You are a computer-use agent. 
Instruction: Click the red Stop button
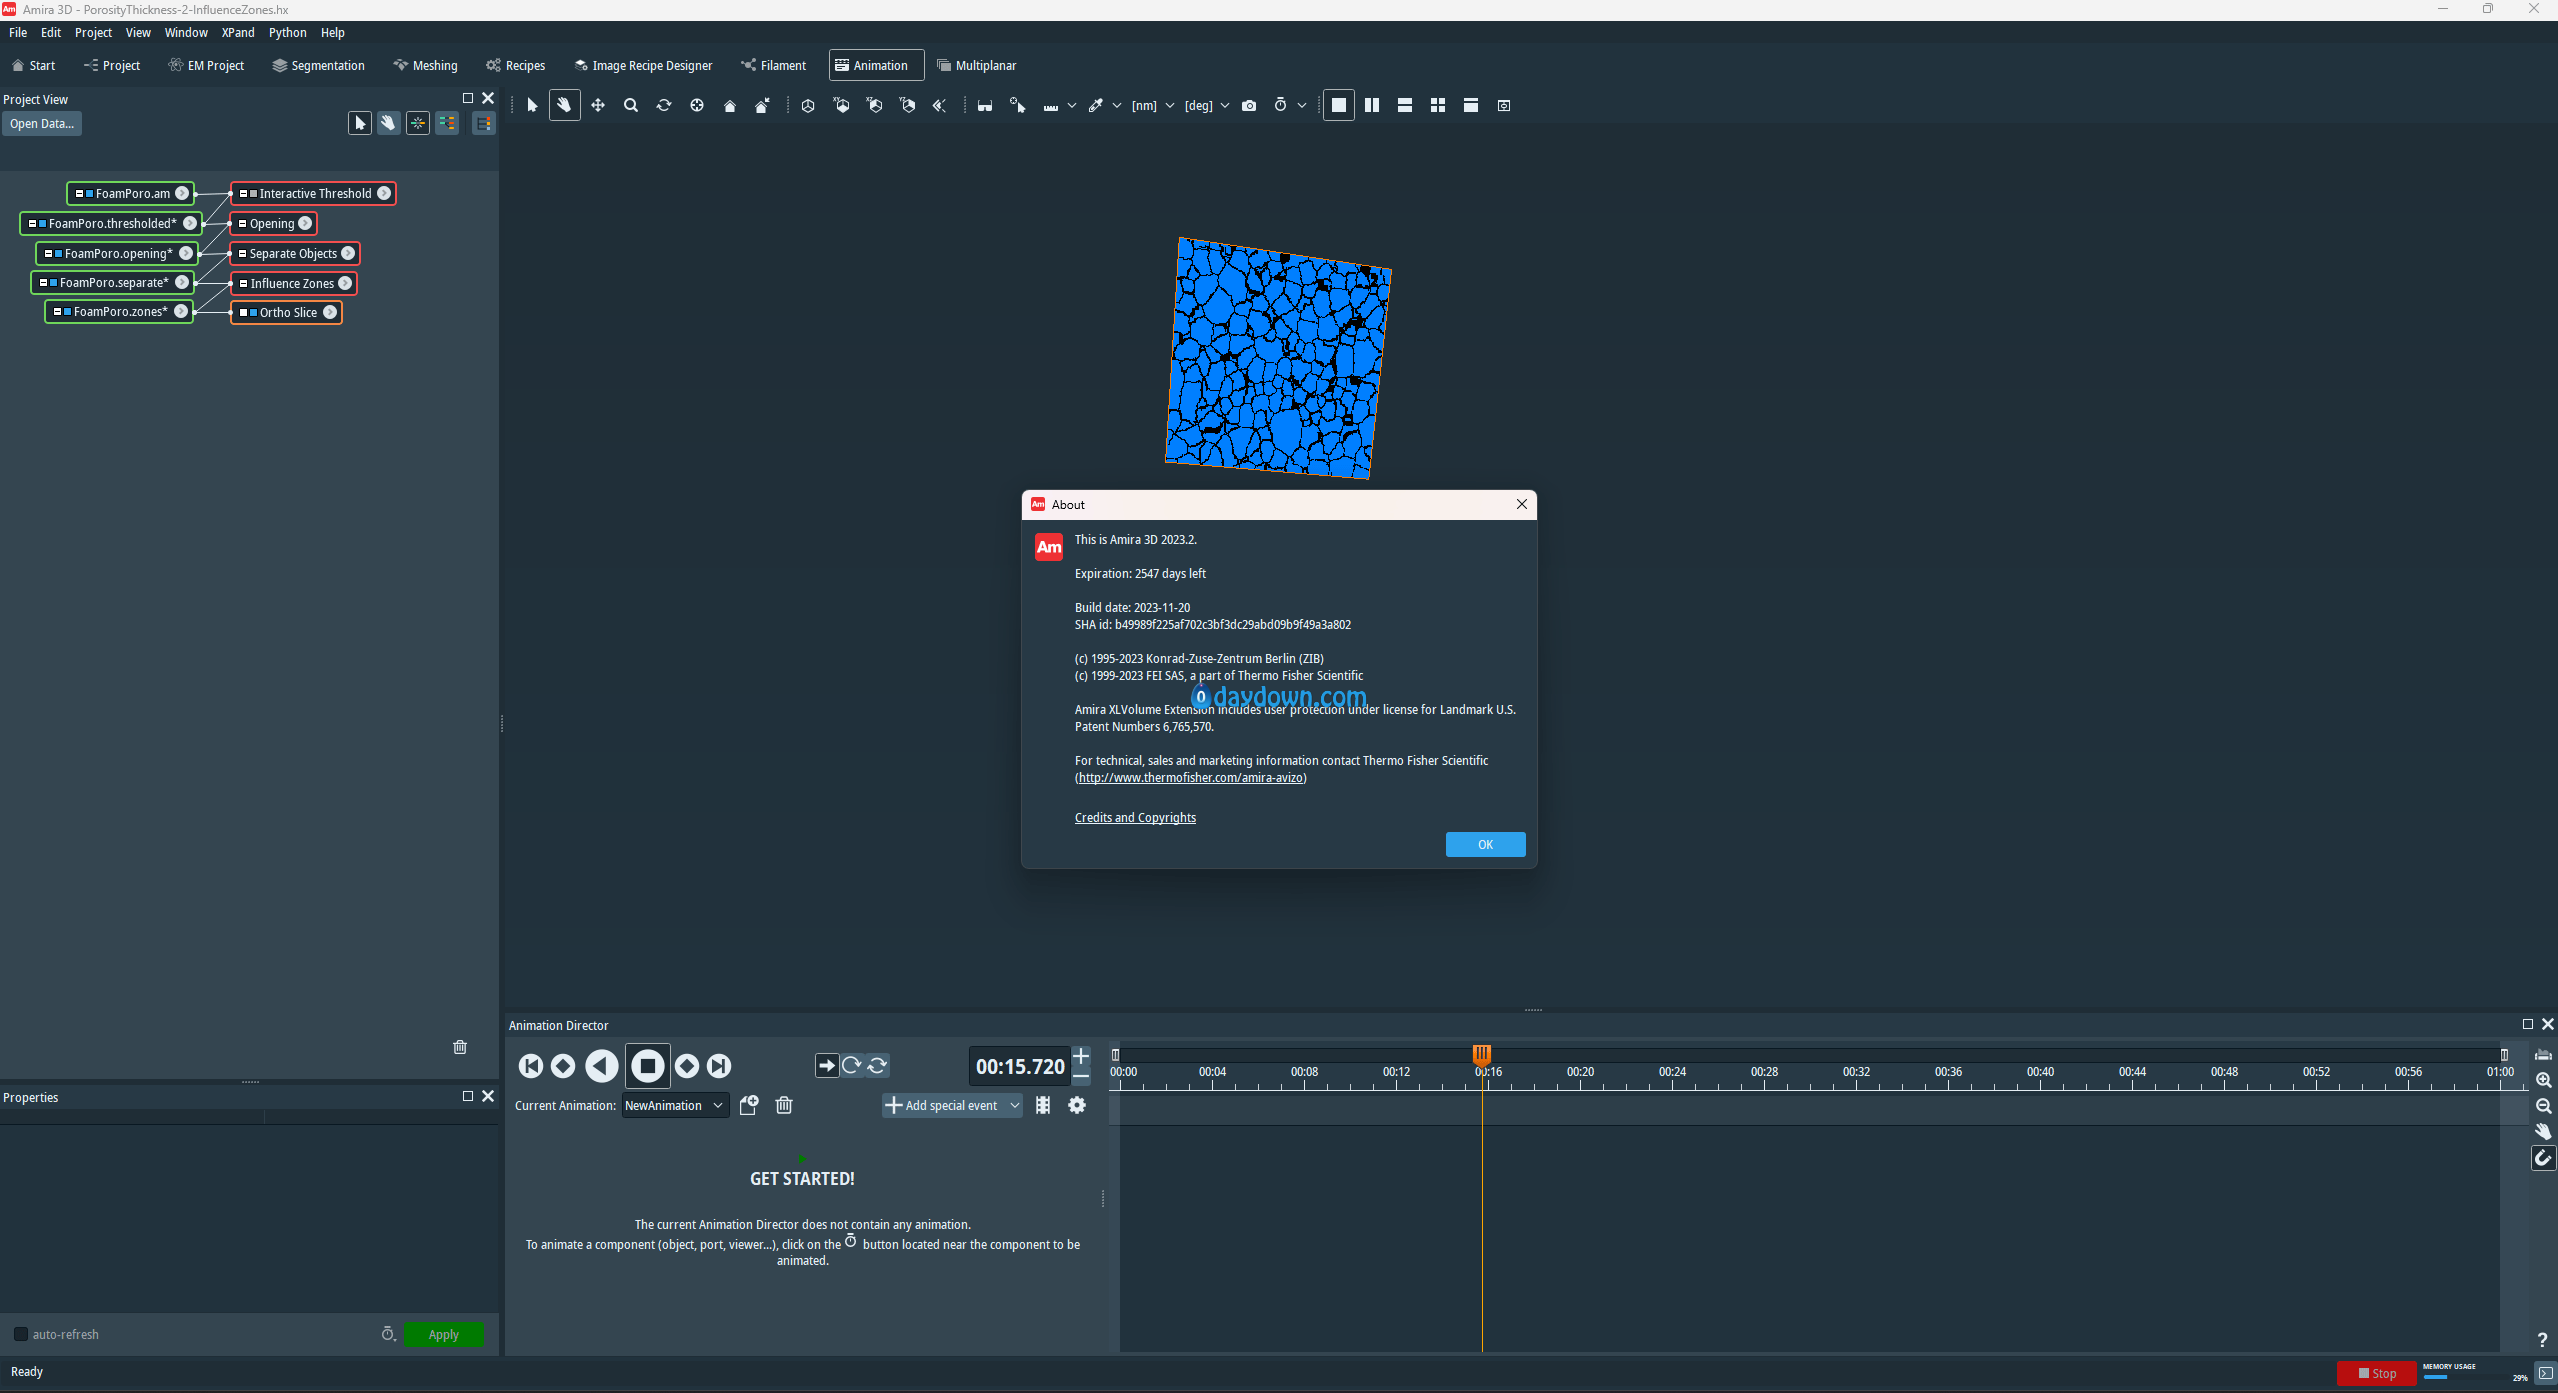[2376, 1374]
